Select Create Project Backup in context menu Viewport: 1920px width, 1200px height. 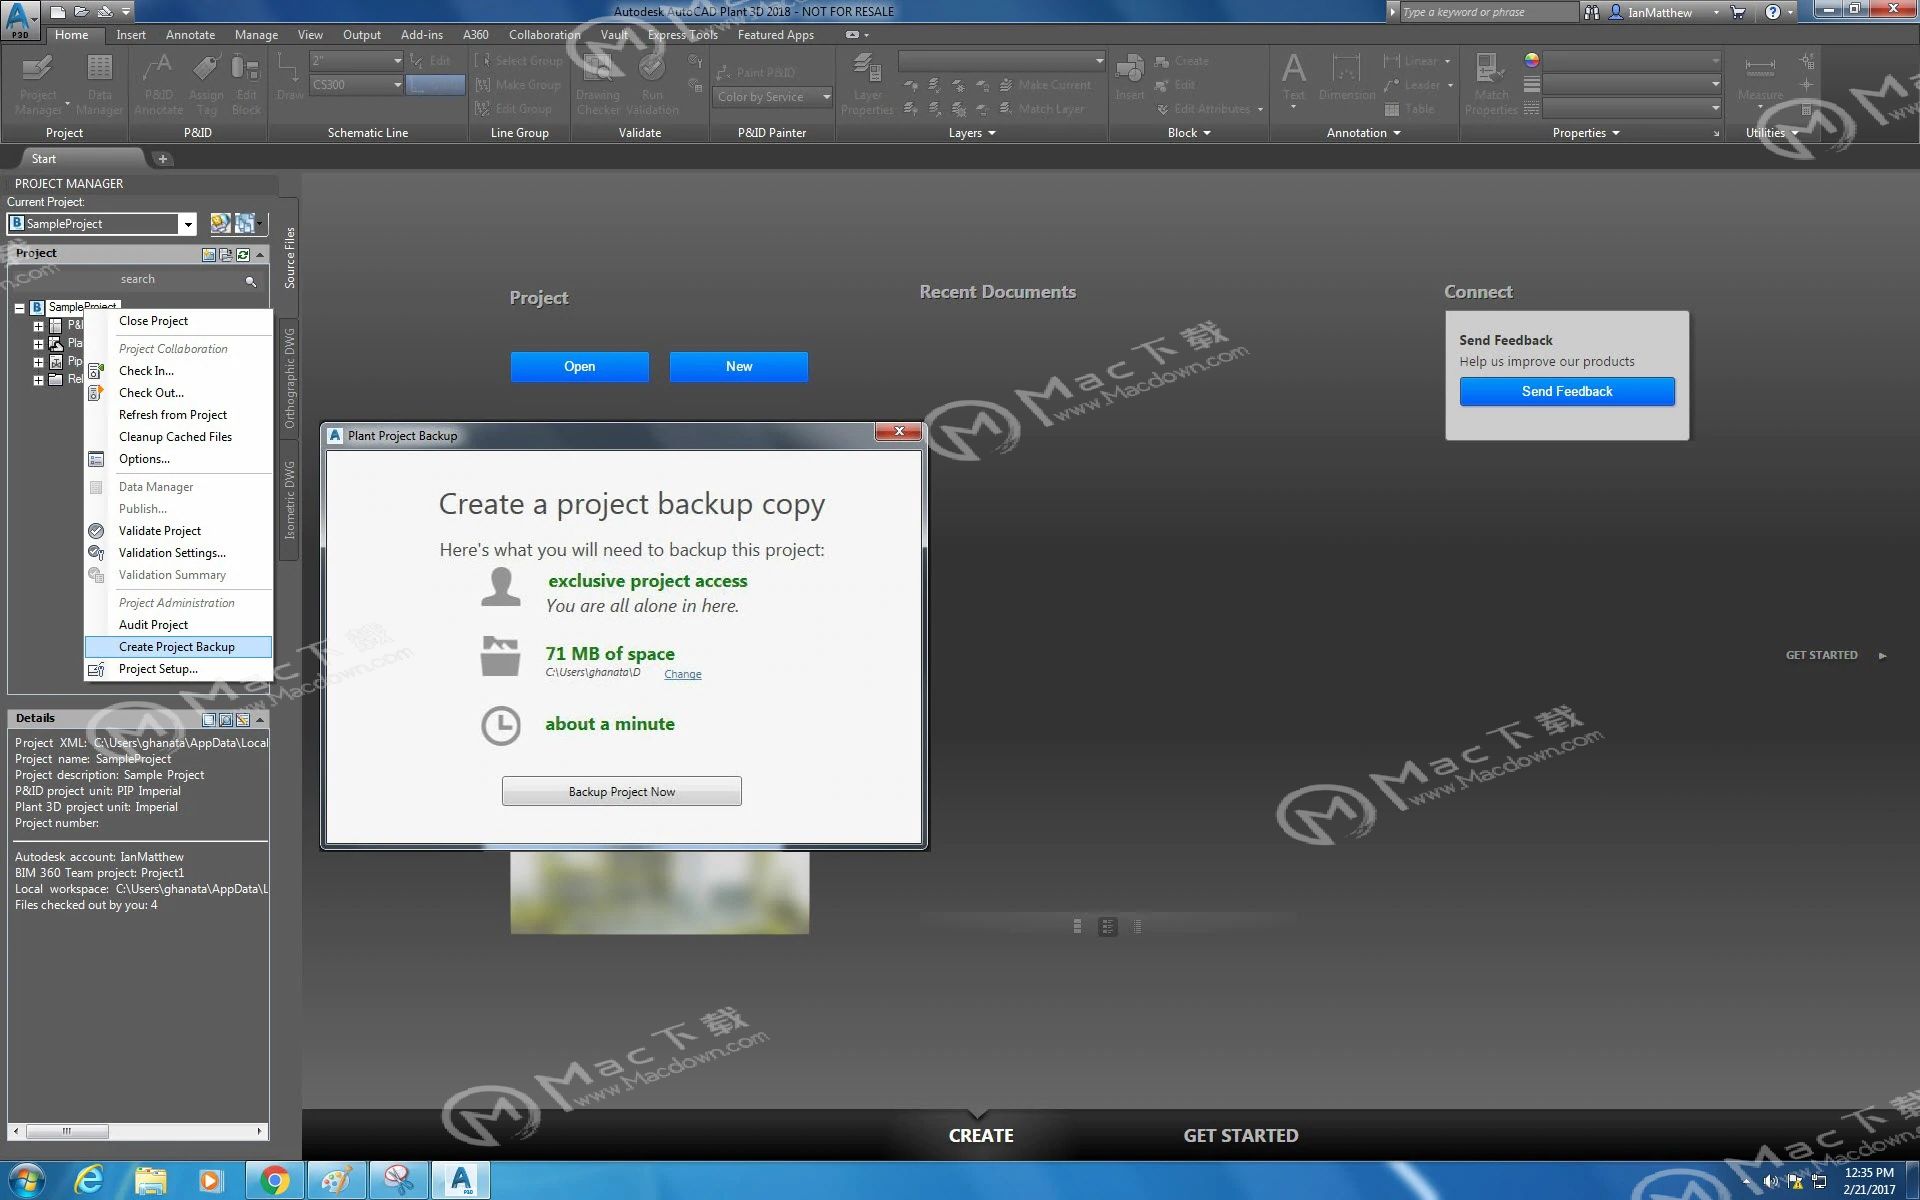pyautogui.click(x=178, y=647)
